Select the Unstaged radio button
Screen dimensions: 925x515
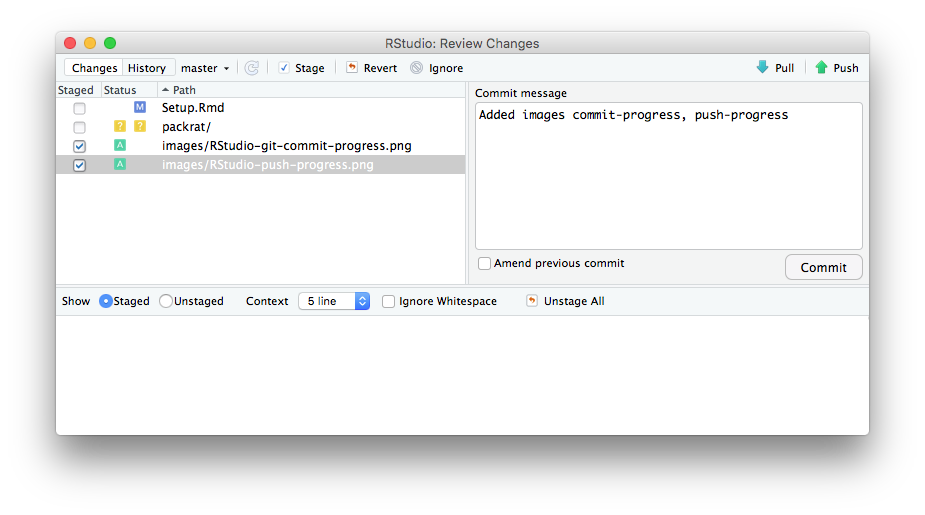click(x=166, y=301)
